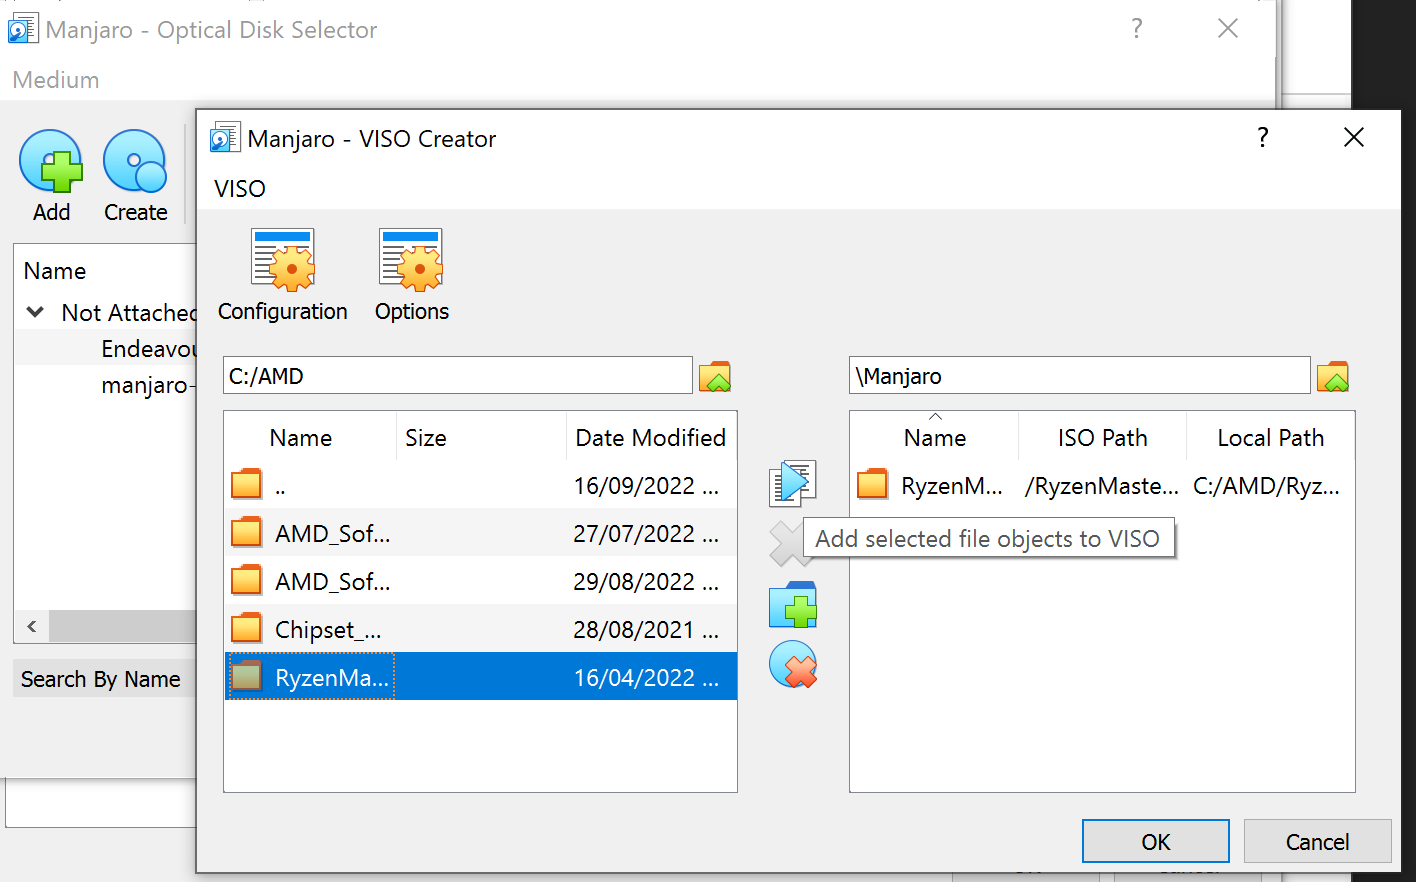Click the Cancel button in VISO Creator
1416x882 pixels.
(1317, 841)
